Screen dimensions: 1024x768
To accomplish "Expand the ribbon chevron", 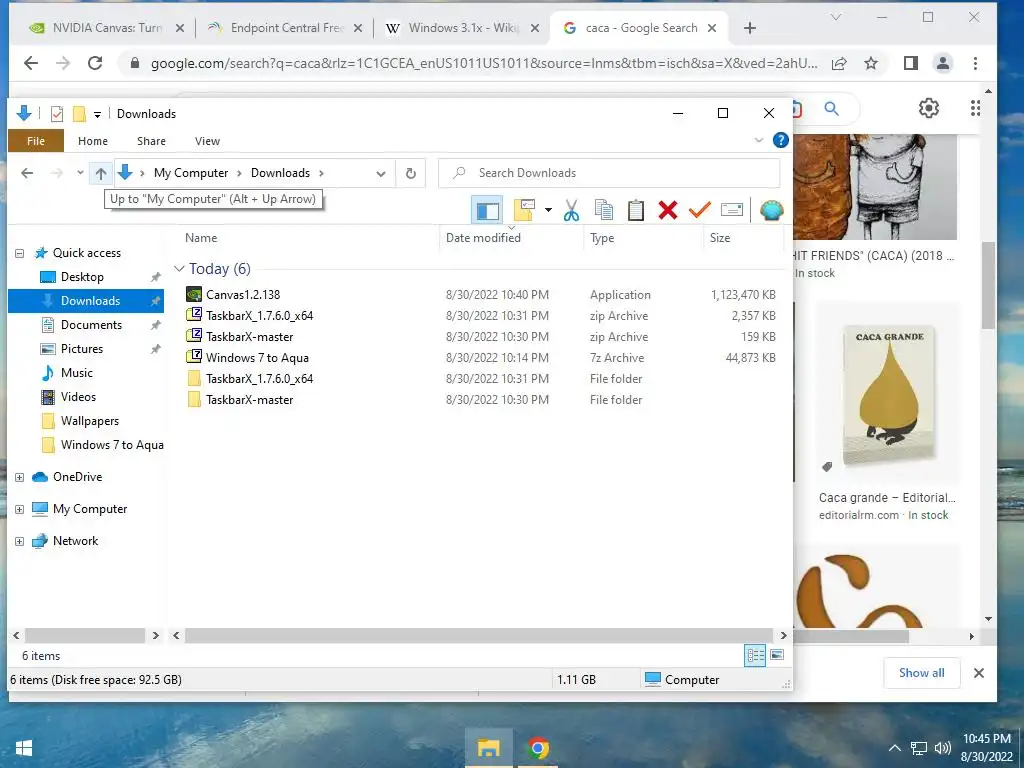I will pos(758,140).
